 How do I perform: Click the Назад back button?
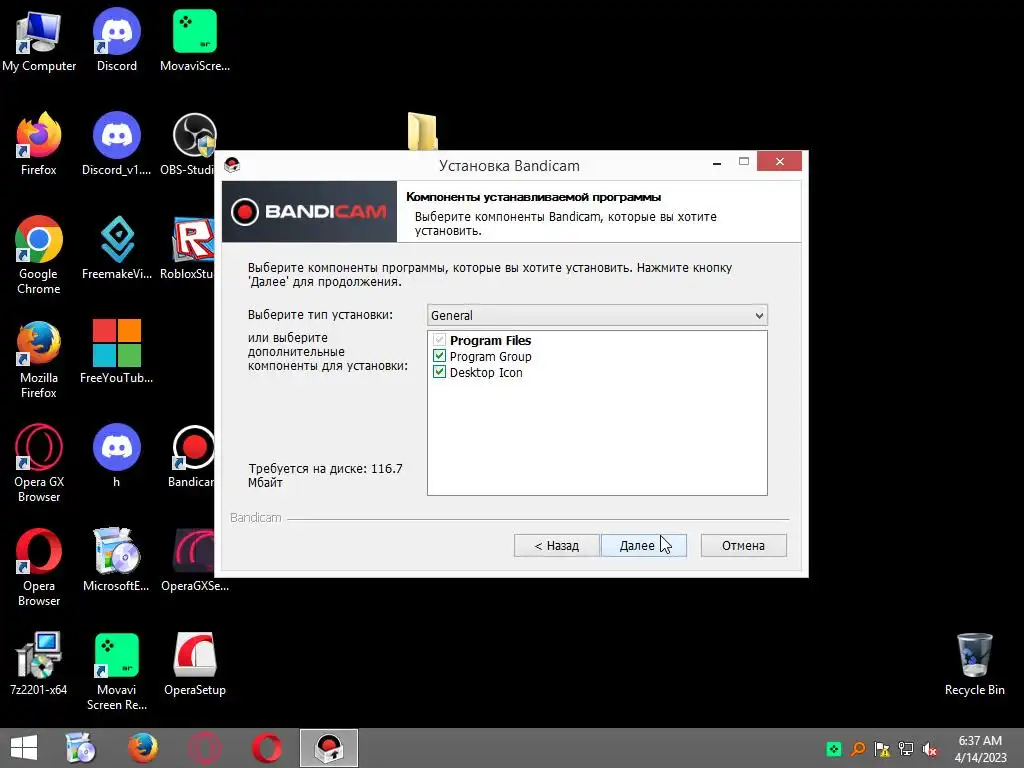(x=556, y=545)
